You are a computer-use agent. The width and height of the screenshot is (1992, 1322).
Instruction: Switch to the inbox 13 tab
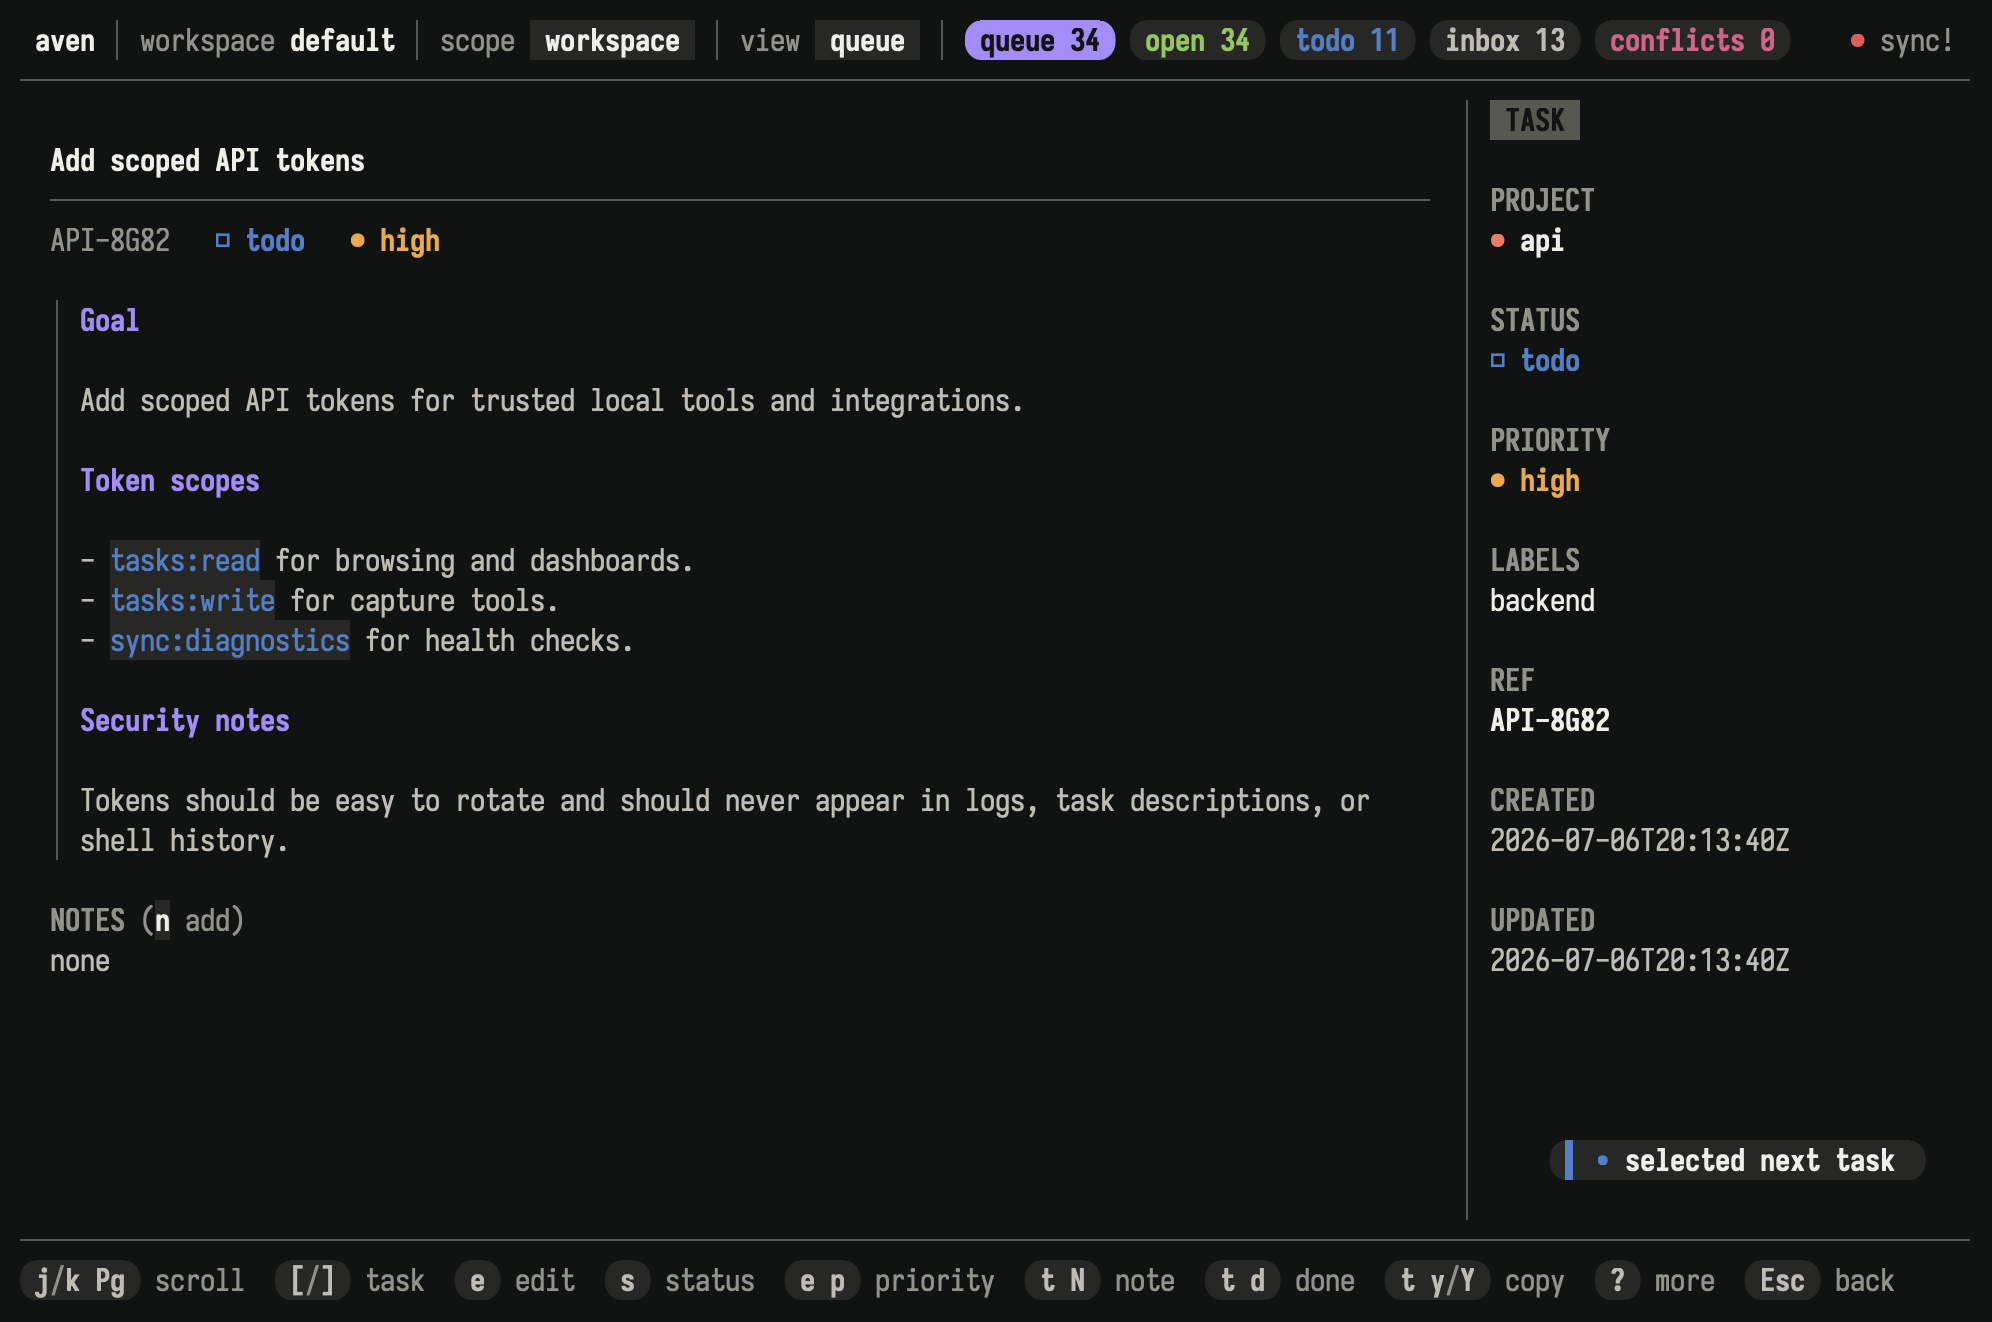[x=1504, y=41]
